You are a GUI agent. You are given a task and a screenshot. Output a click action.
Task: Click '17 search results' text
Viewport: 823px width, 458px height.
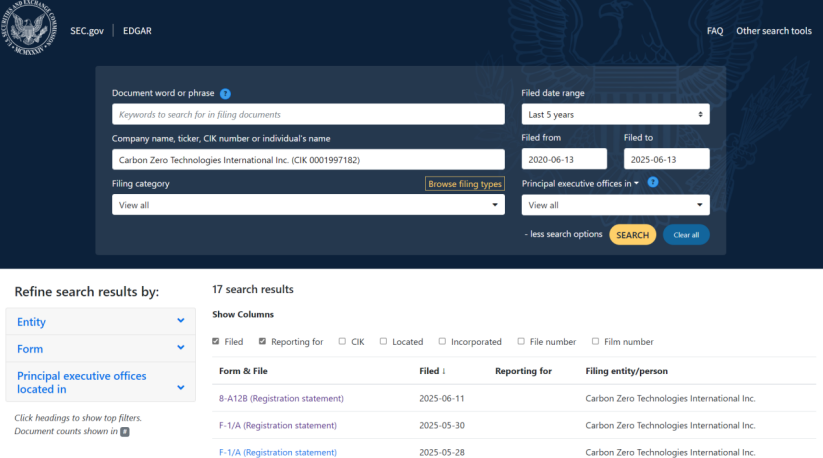(x=252, y=289)
